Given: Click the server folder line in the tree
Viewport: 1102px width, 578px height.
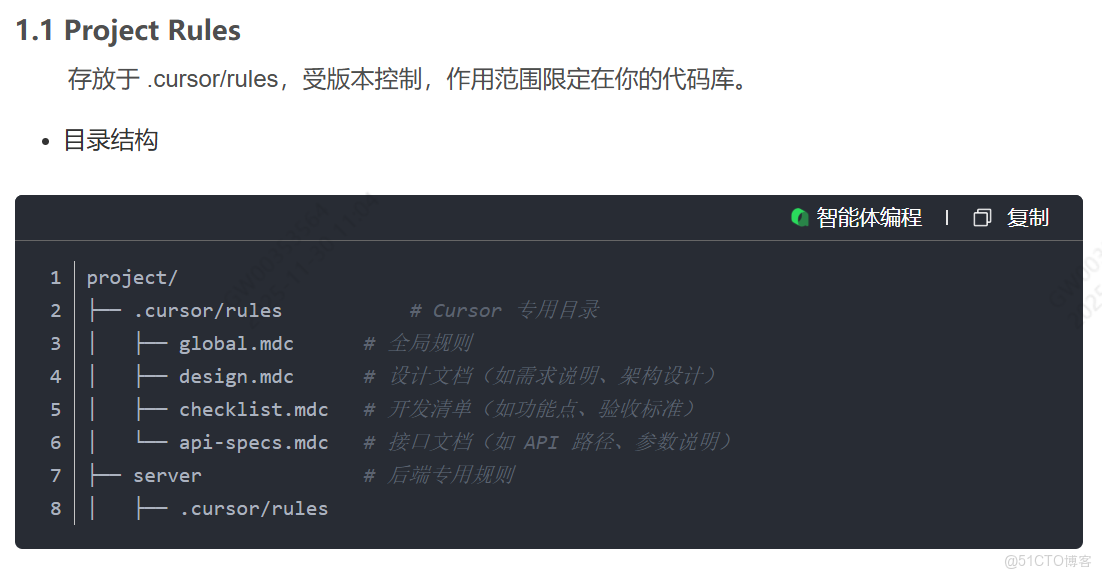Looking at the screenshot, I should 167,475.
